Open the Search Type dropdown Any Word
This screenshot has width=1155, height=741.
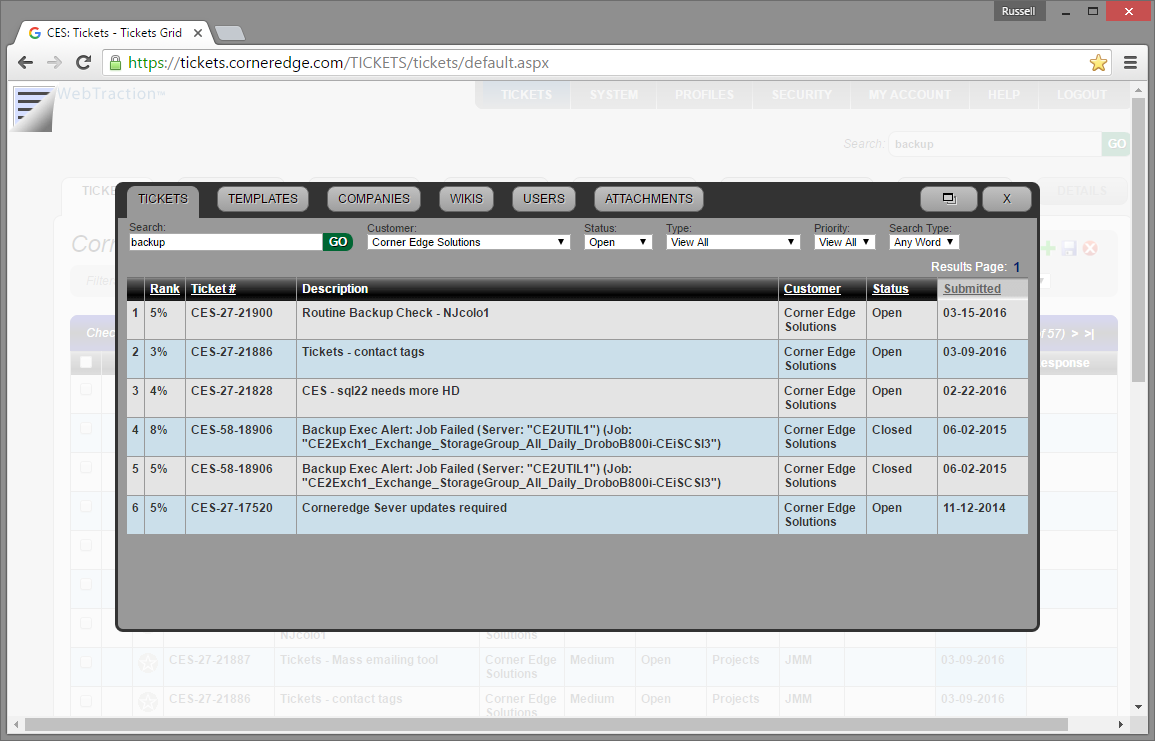click(924, 242)
